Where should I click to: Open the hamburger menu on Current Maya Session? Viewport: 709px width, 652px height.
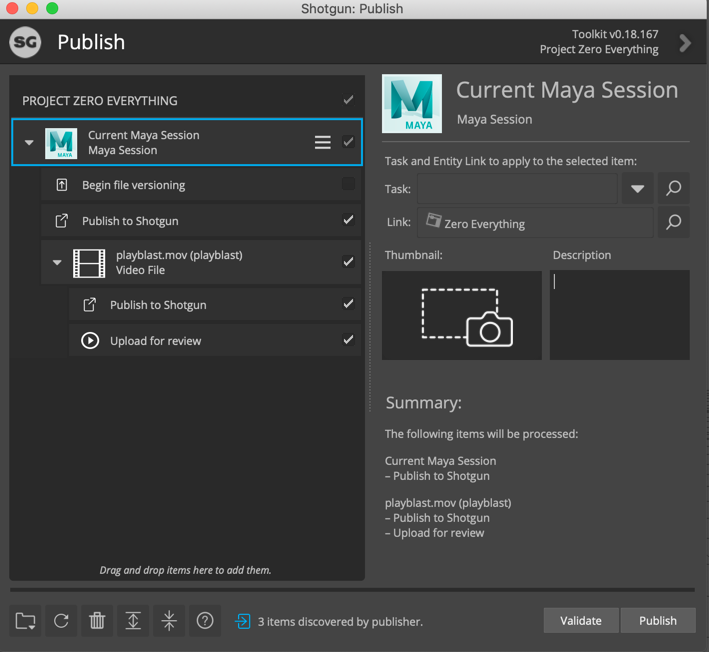point(322,143)
